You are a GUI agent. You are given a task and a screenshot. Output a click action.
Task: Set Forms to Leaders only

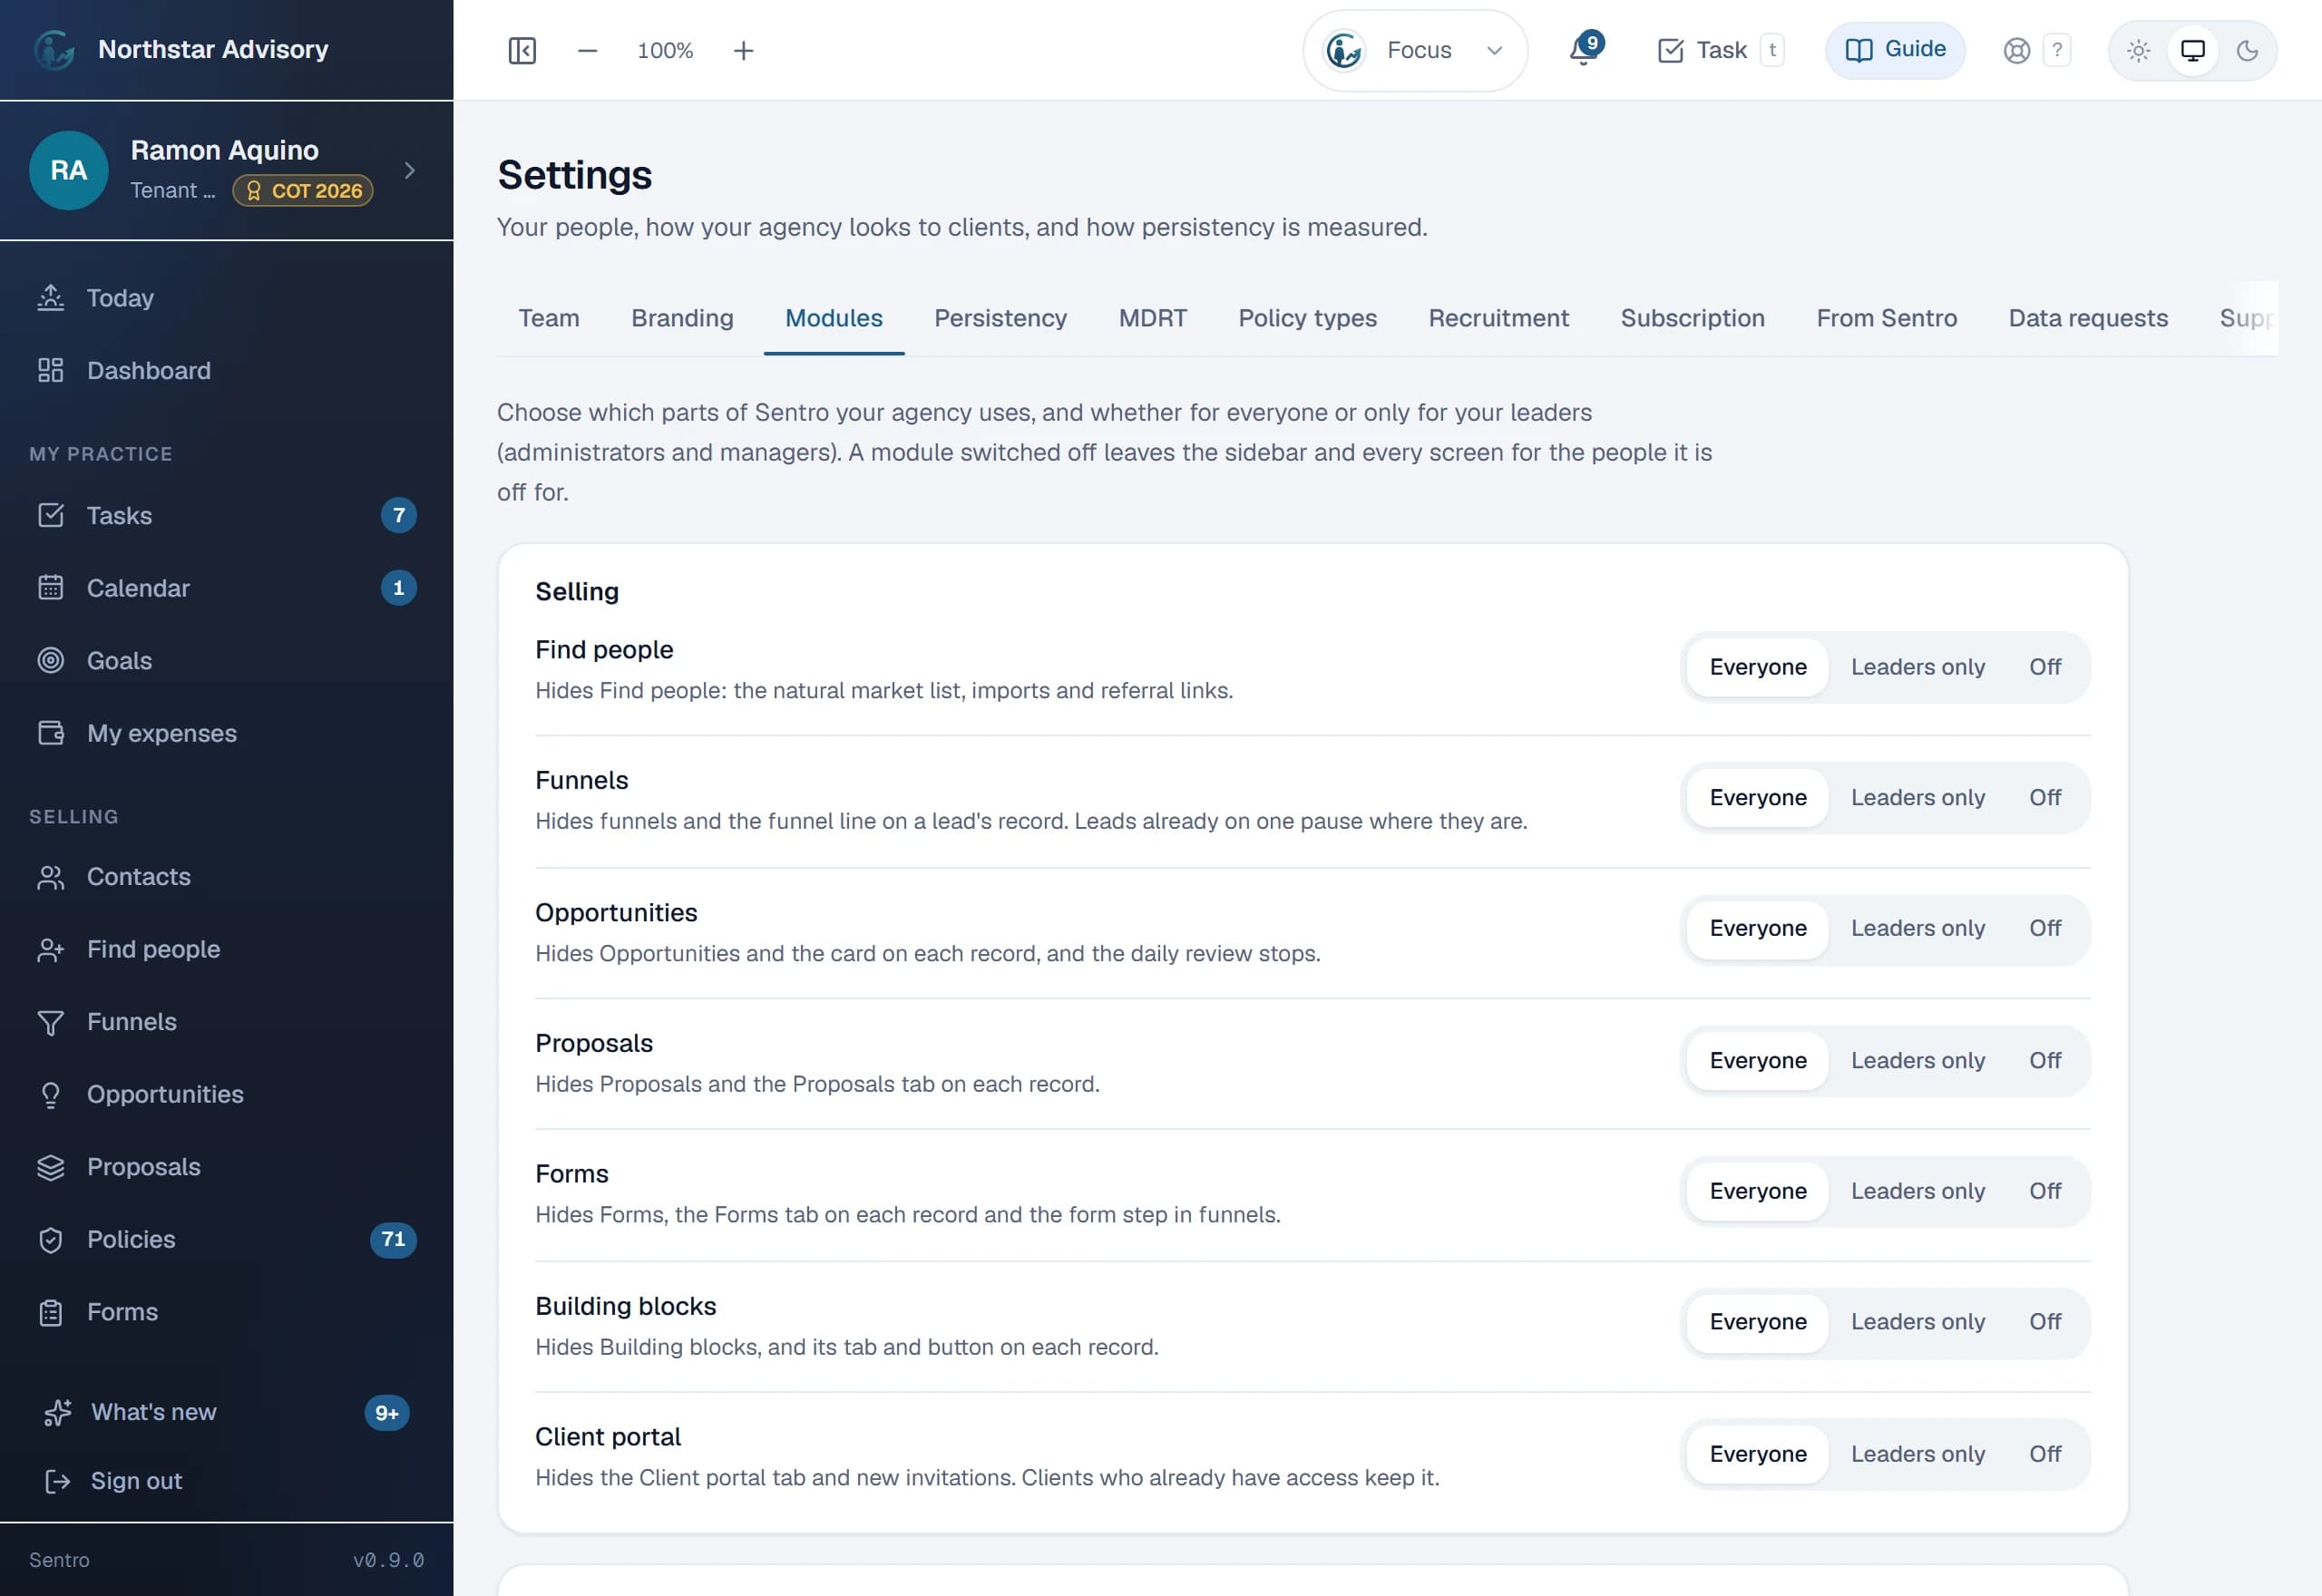point(1917,1191)
